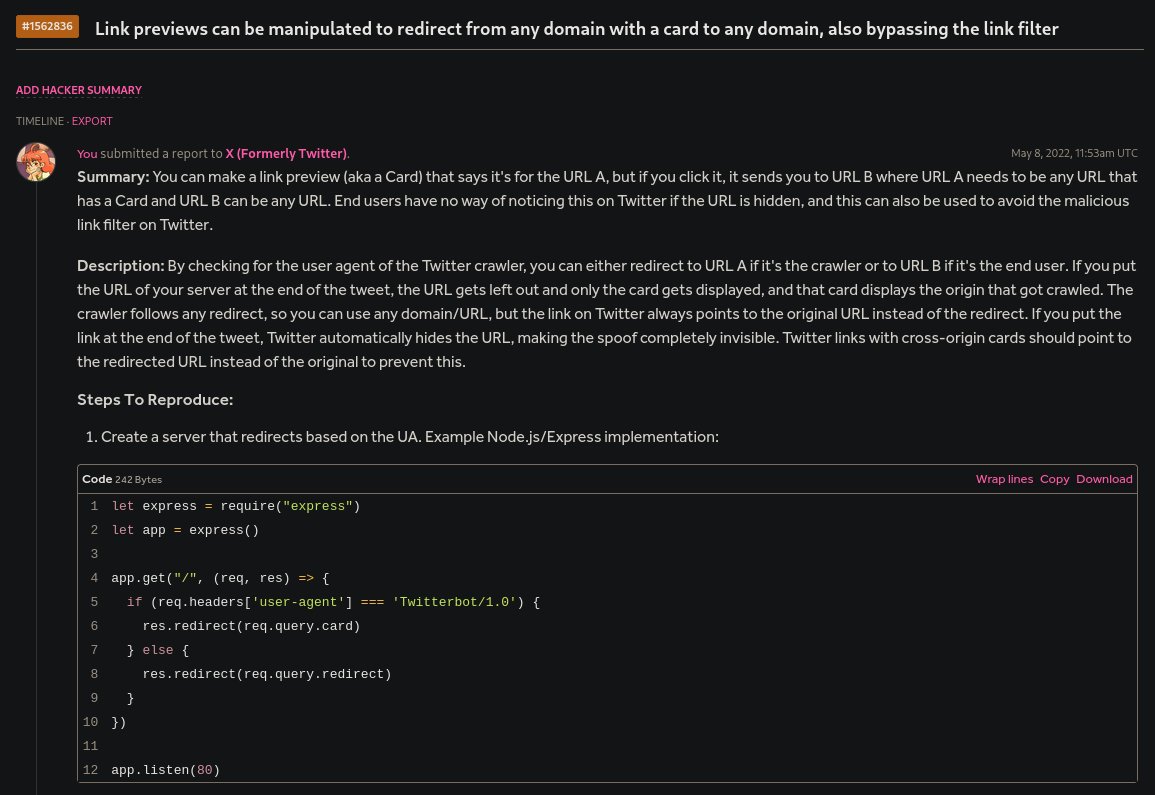The height and width of the screenshot is (795, 1155).
Task: Click the TIMELINE label
Action: (x=40, y=121)
